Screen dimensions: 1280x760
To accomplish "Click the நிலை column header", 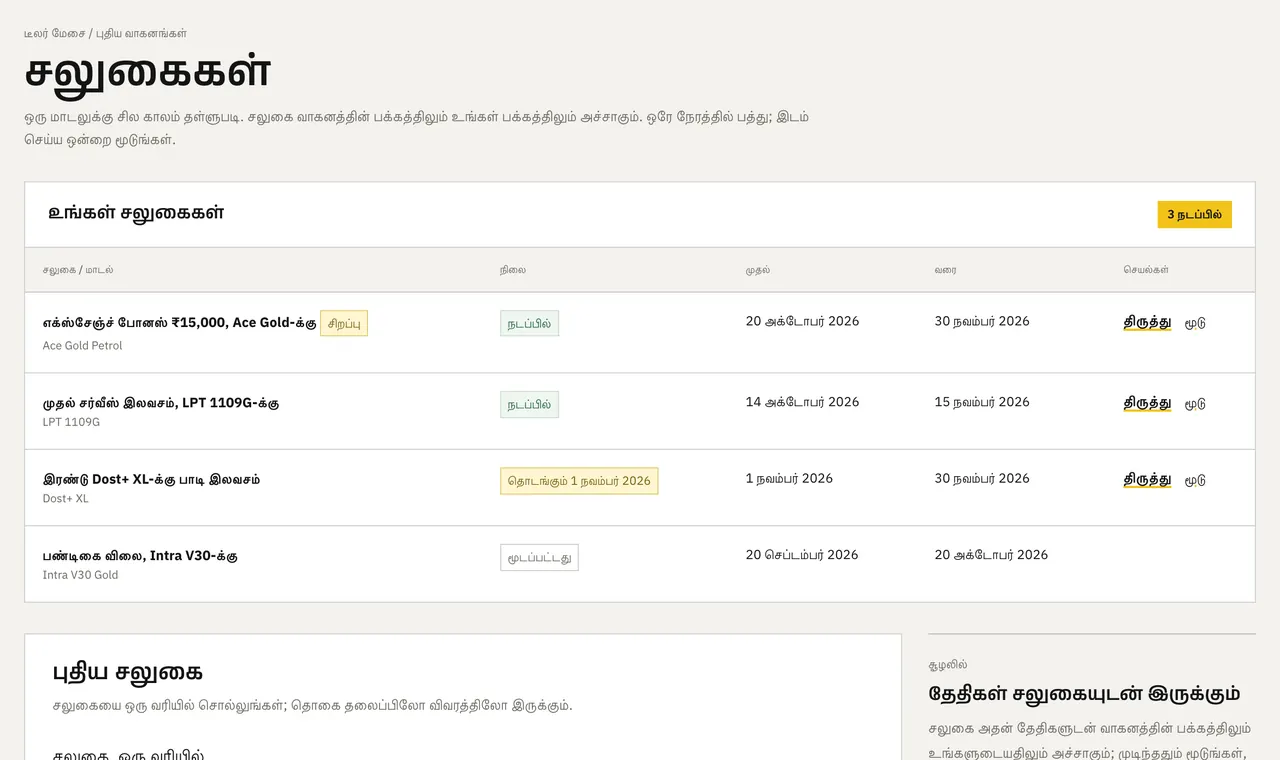I will click(x=513, y=270).
